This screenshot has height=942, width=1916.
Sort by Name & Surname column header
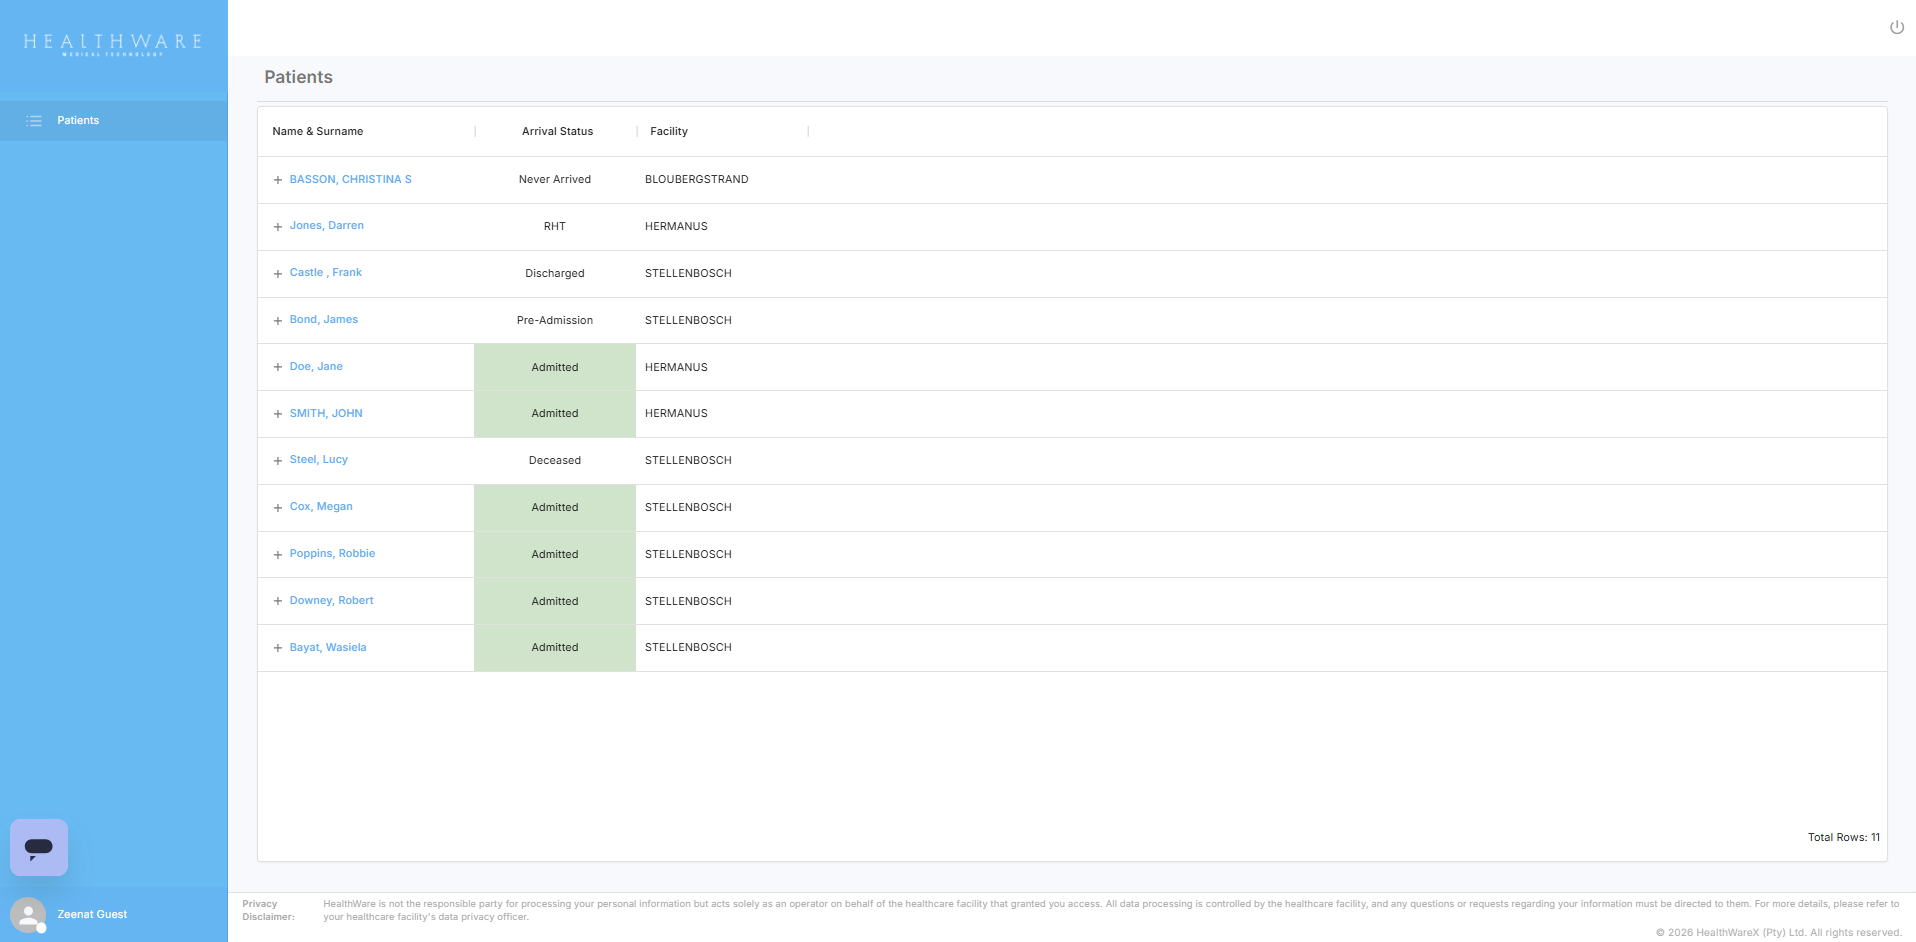[x=318, y=132]
